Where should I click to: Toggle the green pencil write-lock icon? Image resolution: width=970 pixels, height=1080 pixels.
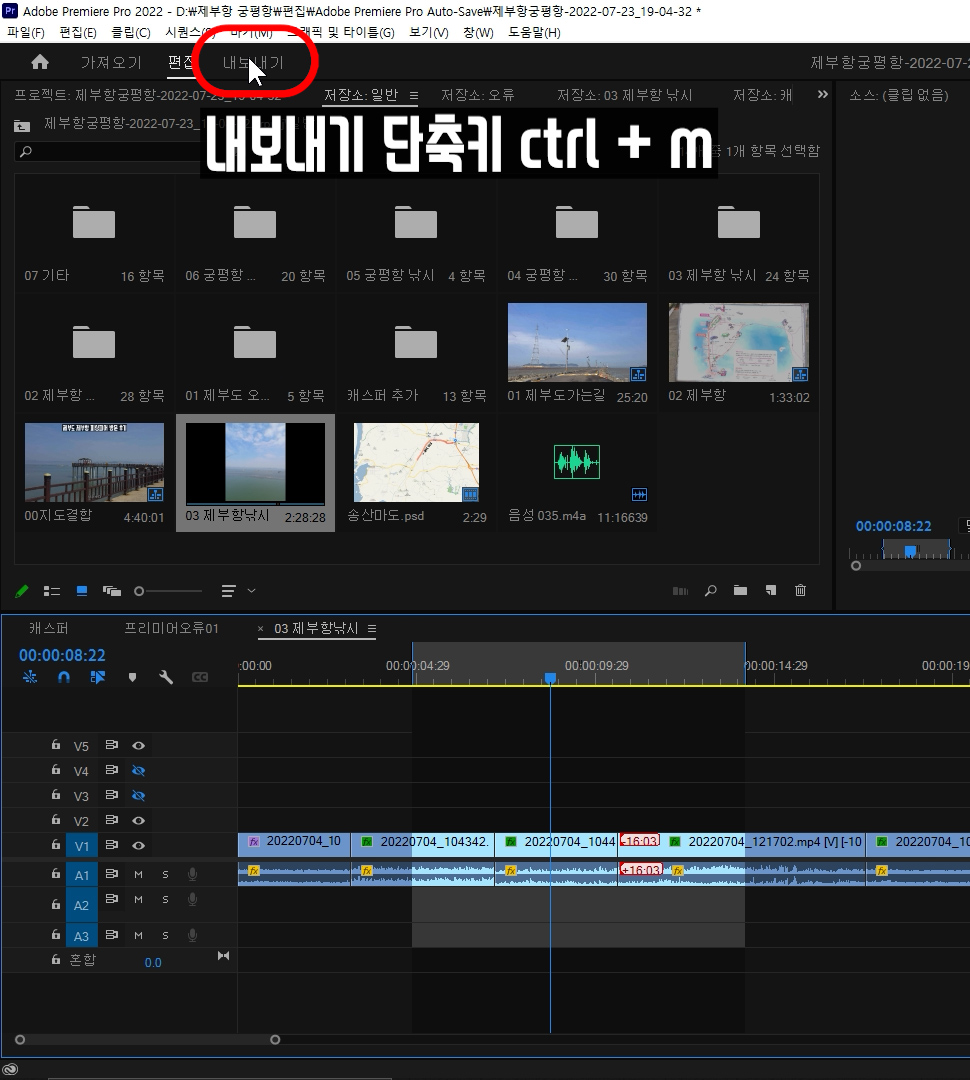click(21, 591)
